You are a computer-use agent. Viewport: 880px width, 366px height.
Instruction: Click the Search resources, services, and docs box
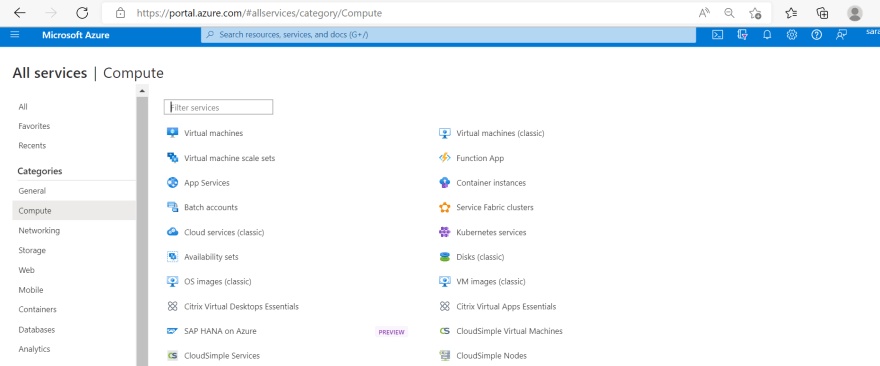[448, 35]
